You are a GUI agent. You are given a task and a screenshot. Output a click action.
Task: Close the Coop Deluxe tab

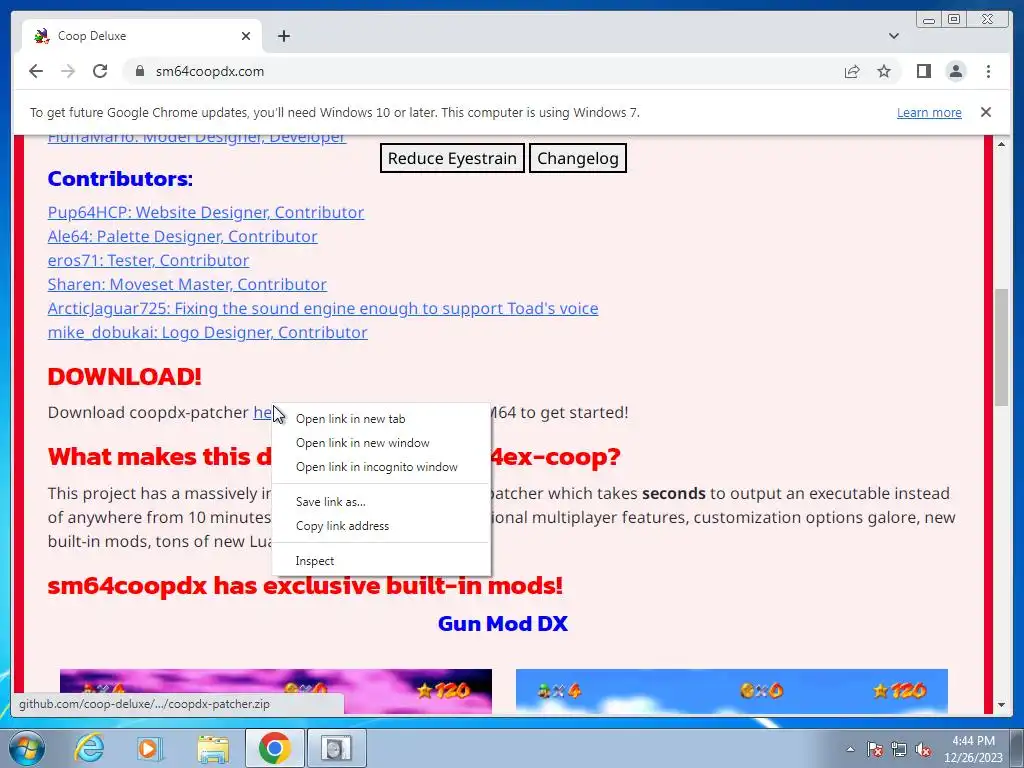tap(246, 36)
